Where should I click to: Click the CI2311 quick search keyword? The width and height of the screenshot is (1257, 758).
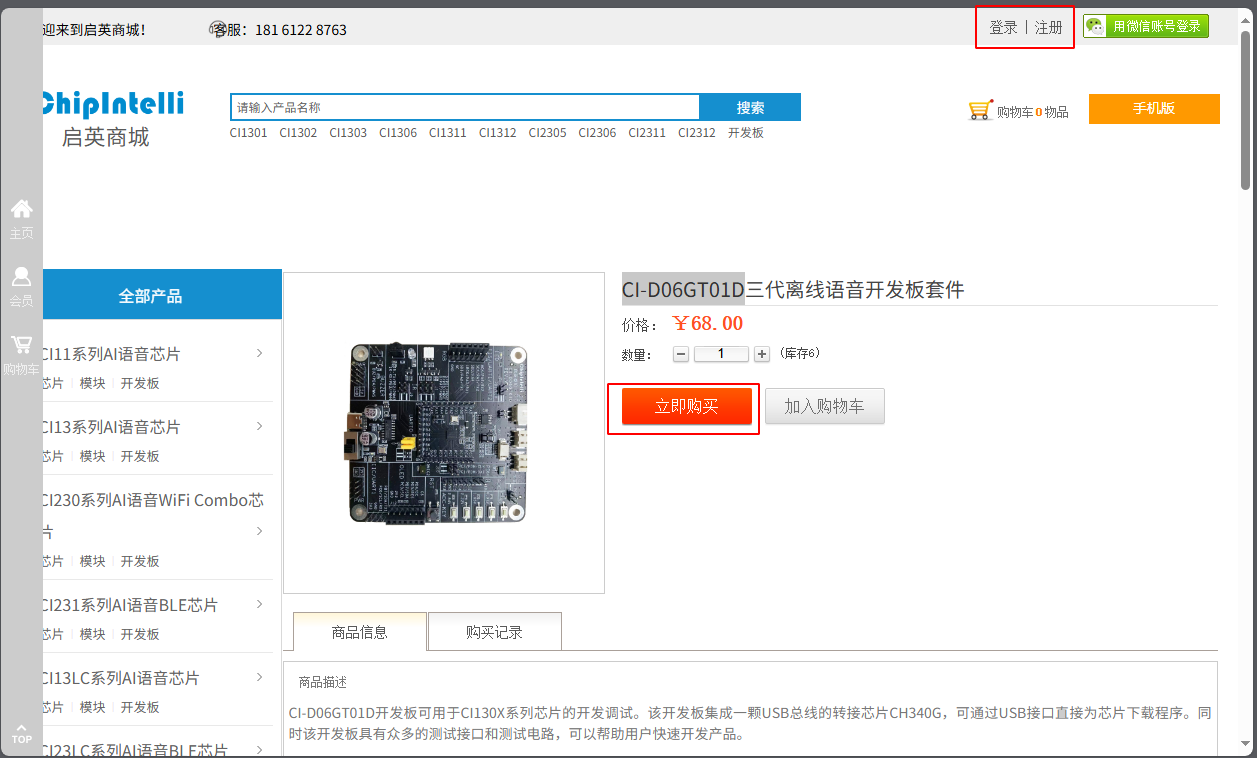647,132
